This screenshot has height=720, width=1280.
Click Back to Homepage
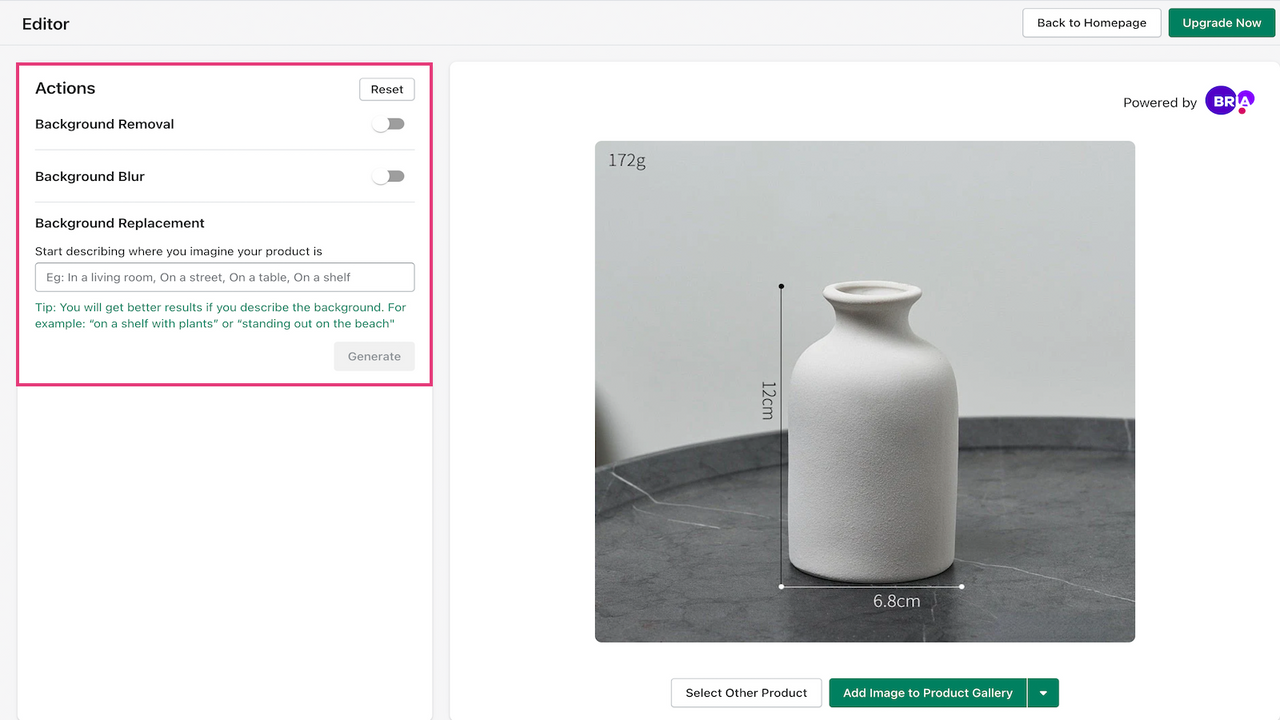1091,22
